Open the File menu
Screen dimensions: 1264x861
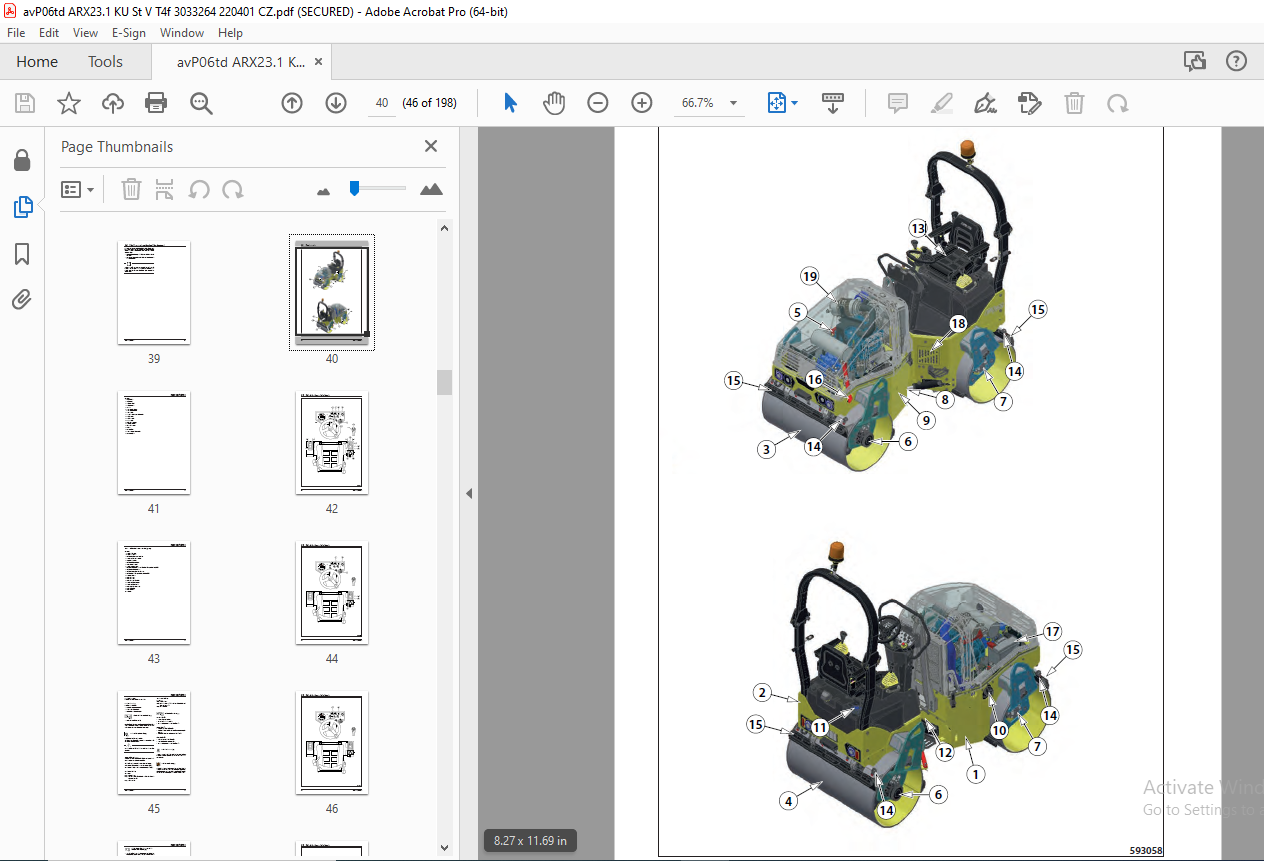[16, 33]
